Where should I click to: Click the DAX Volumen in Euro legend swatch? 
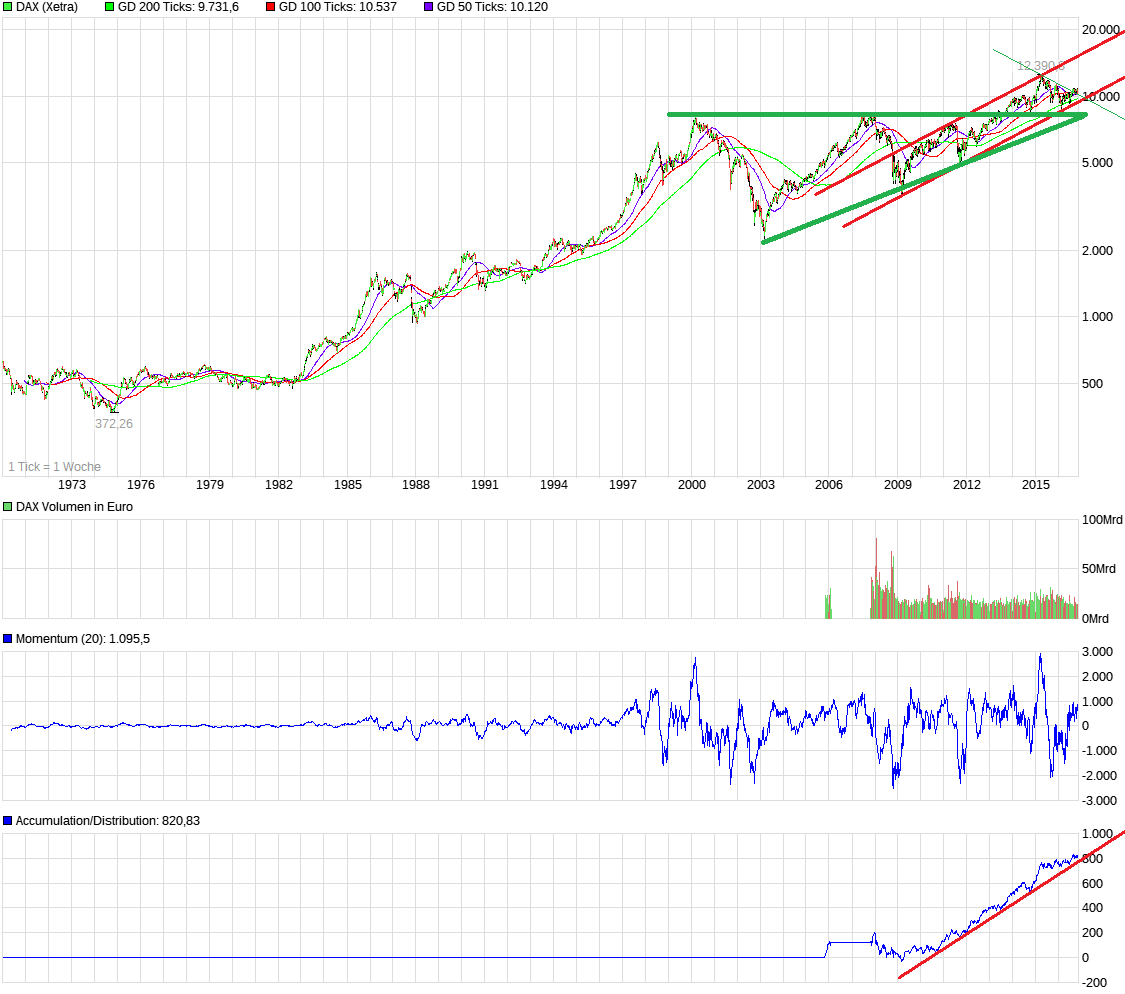coord(8,507)
